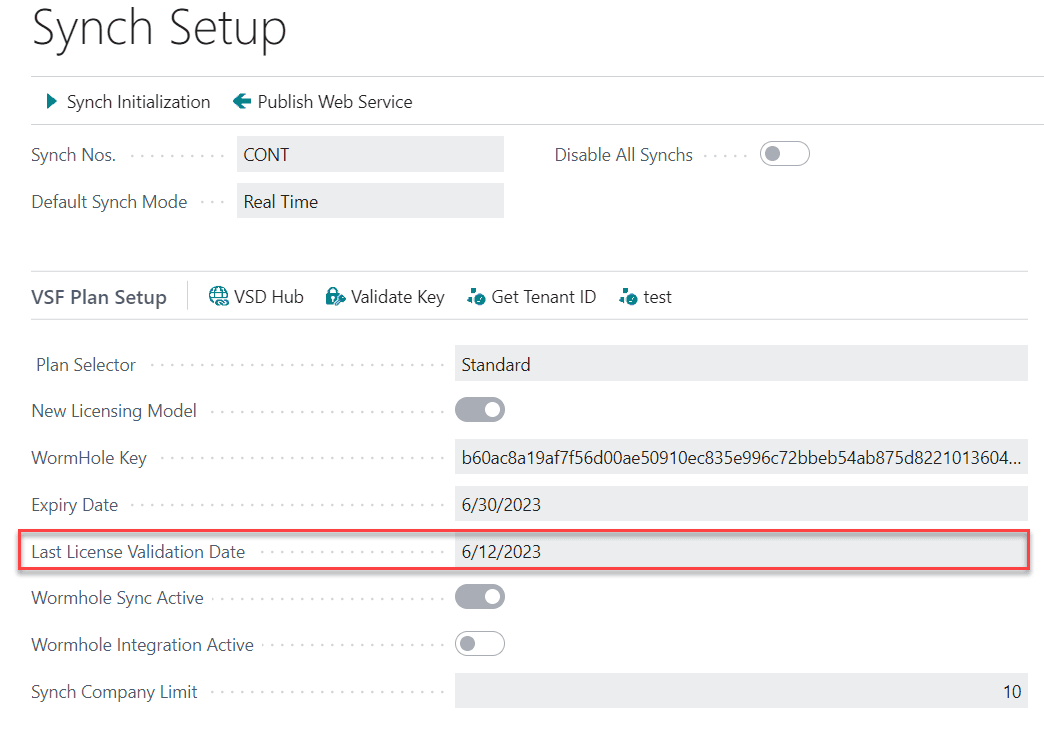The image size is (1044, 730).
Task: Select the key symbol beside Validate Key
Action: [335, 296]
